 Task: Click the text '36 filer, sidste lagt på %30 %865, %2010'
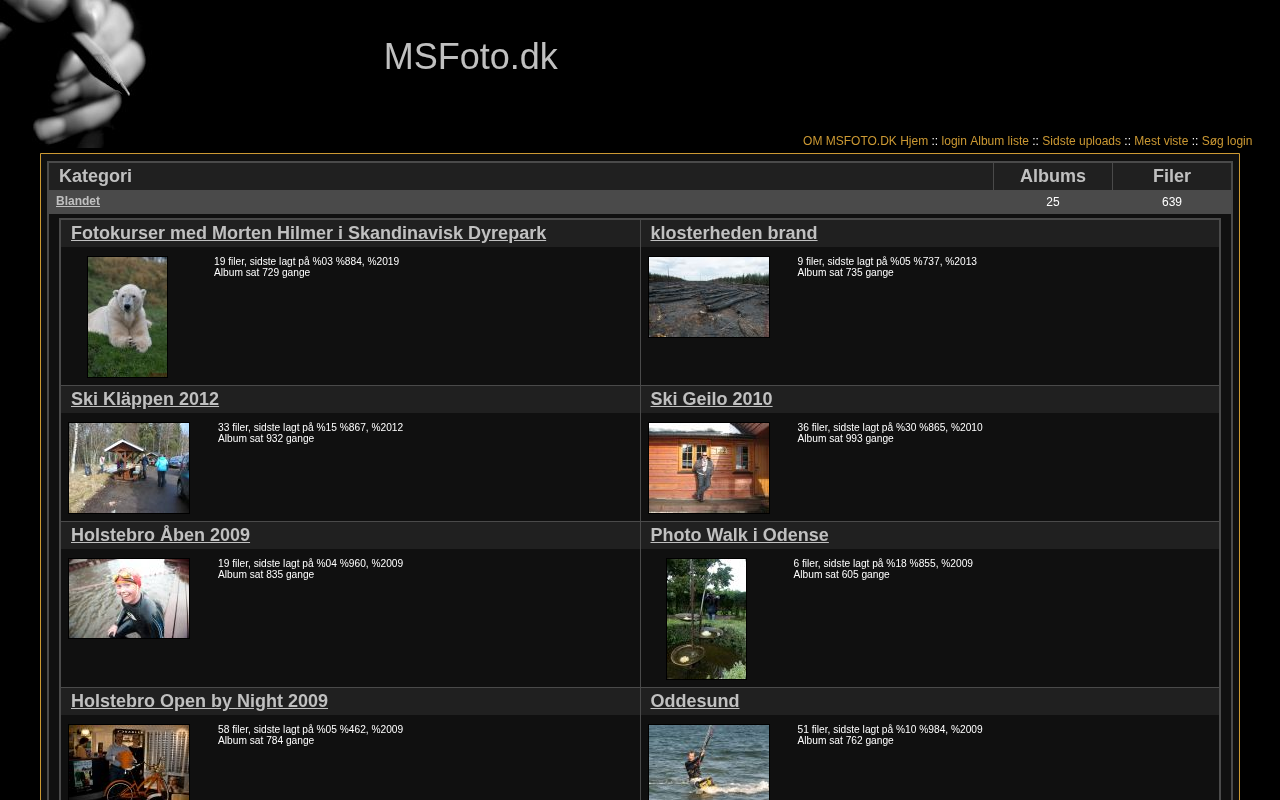(890, 428)
